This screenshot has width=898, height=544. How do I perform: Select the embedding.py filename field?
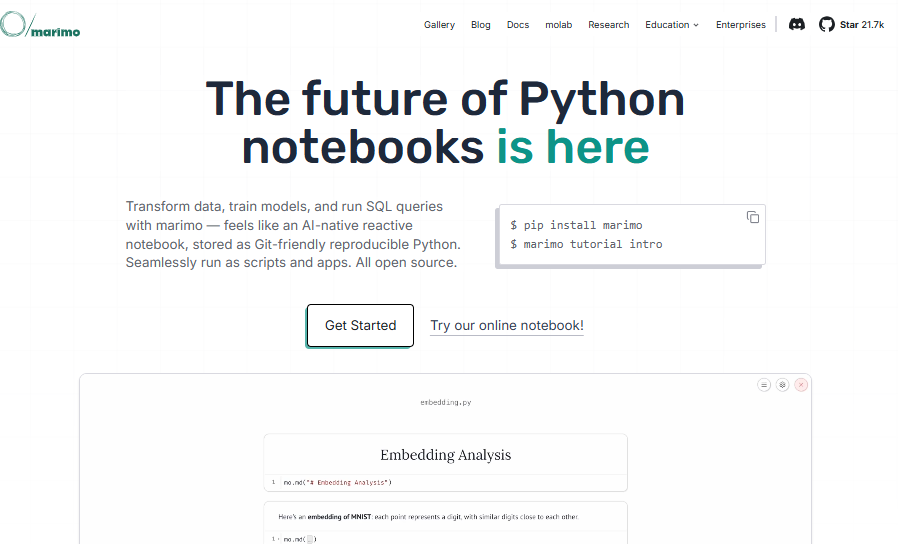446,402
